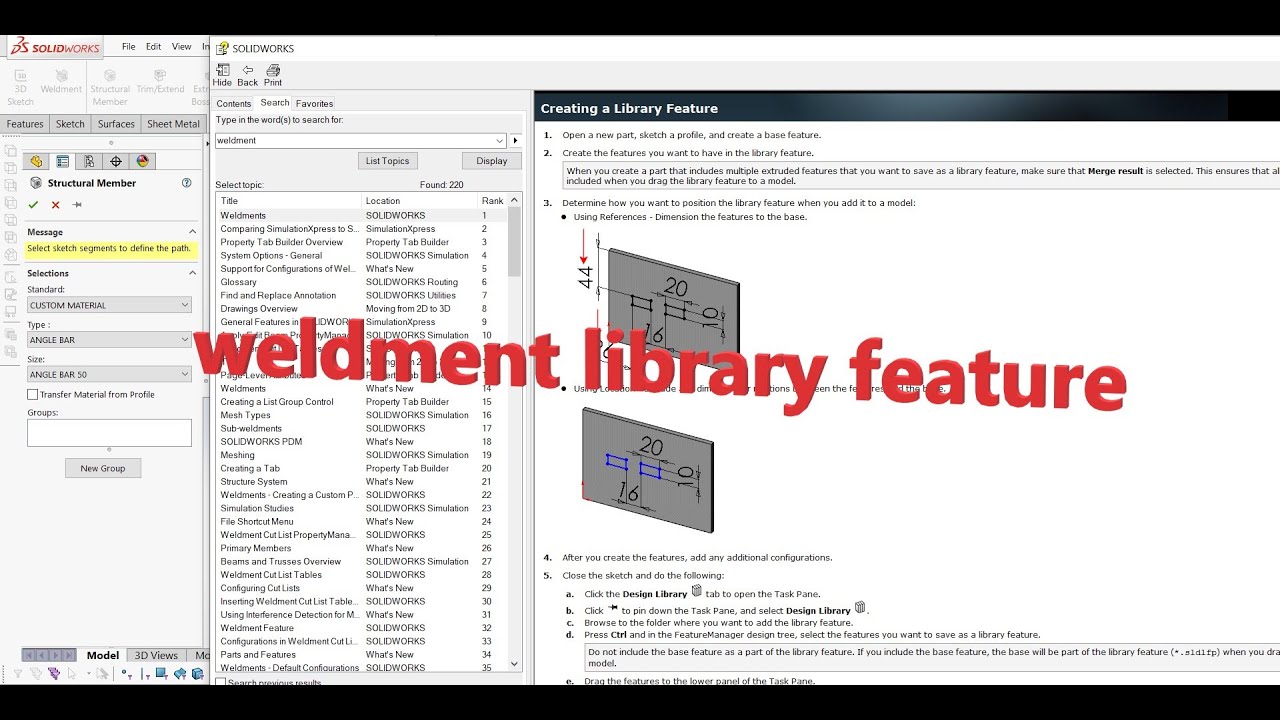The image size is (1280, 720).
Task: Select the 'Weldments' topic ranked 1
Action: [362, 215]
